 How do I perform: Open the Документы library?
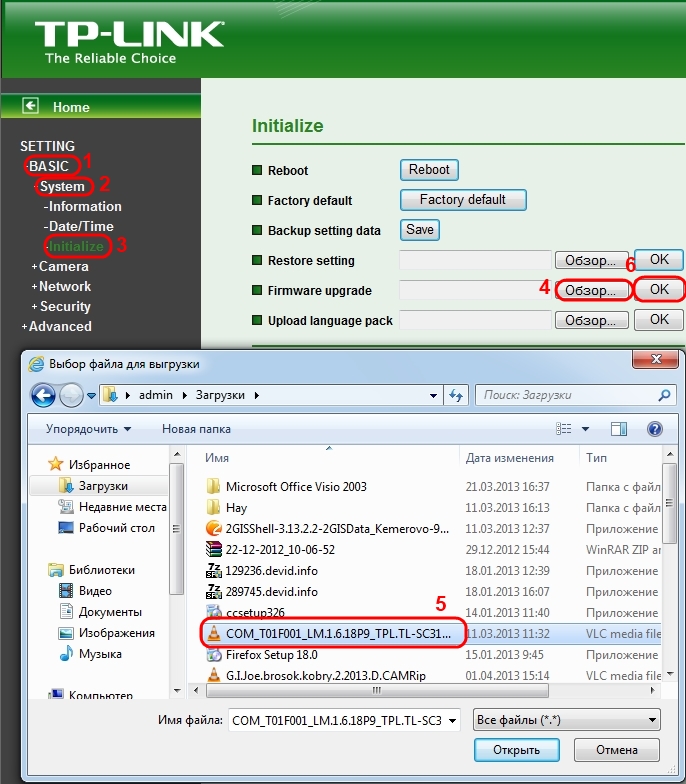point(100,612)
